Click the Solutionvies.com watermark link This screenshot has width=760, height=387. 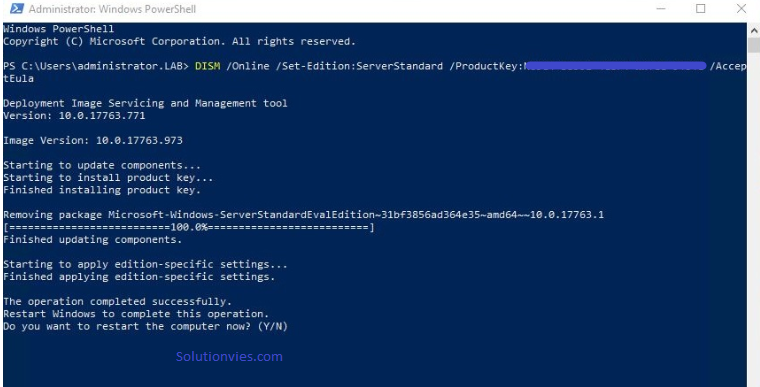tap(229, 356)
